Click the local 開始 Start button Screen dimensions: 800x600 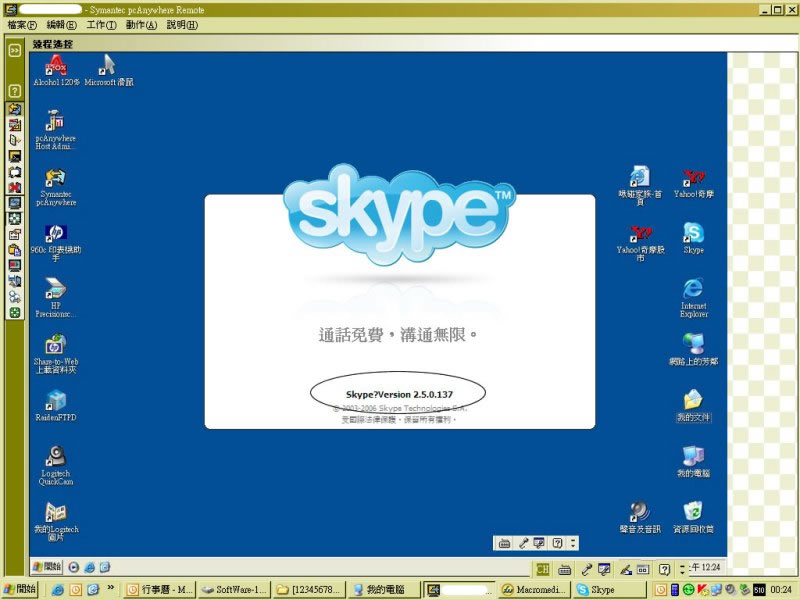tap(20, 589)
